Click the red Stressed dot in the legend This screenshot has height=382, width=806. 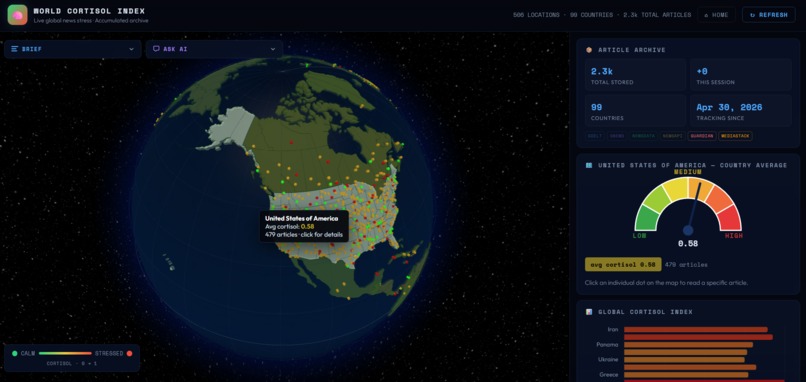point(130,353)
